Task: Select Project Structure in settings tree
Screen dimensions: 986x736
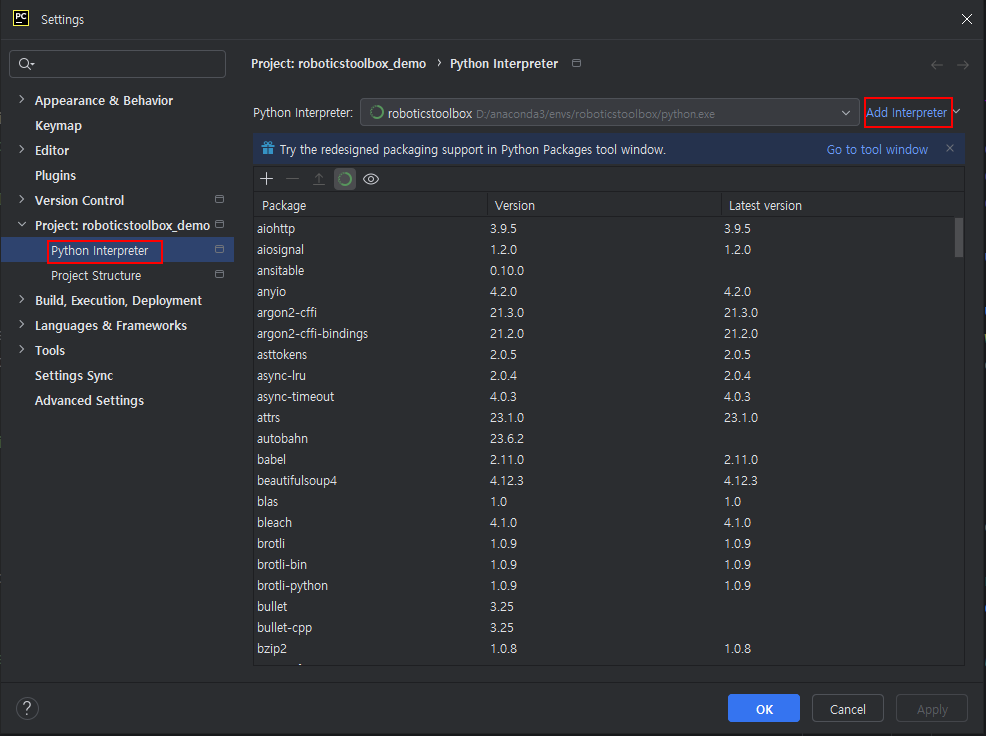Action: click(x=96, y=276)
